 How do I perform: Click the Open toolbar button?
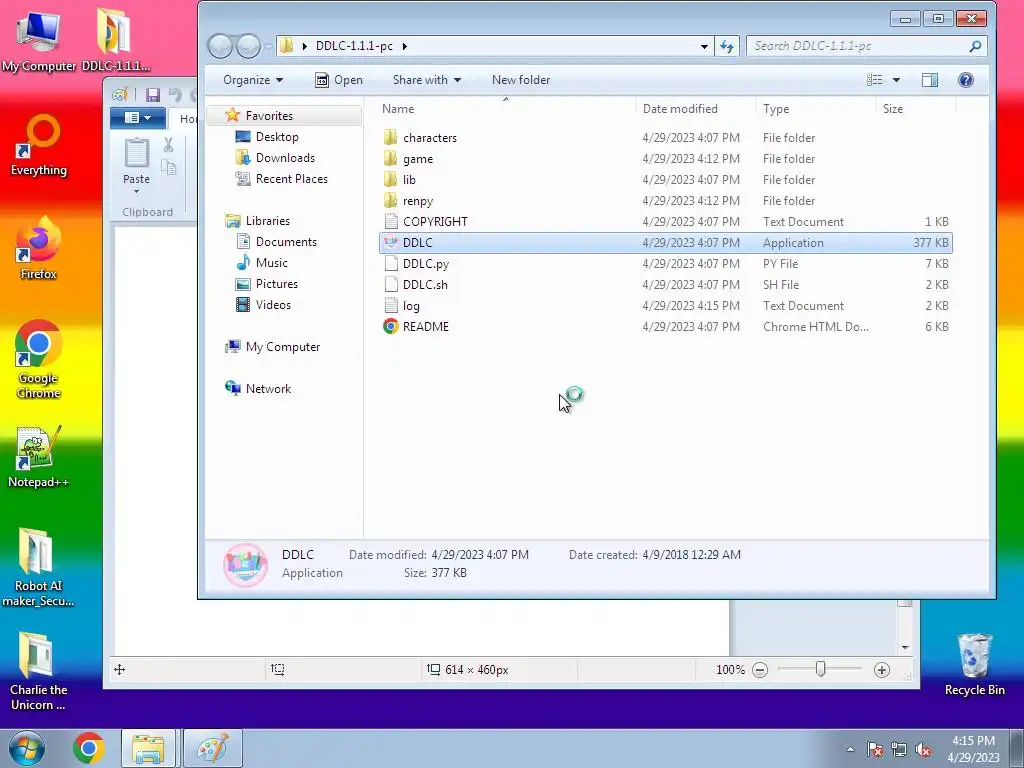pyautogui.click(x=338, y=80)
